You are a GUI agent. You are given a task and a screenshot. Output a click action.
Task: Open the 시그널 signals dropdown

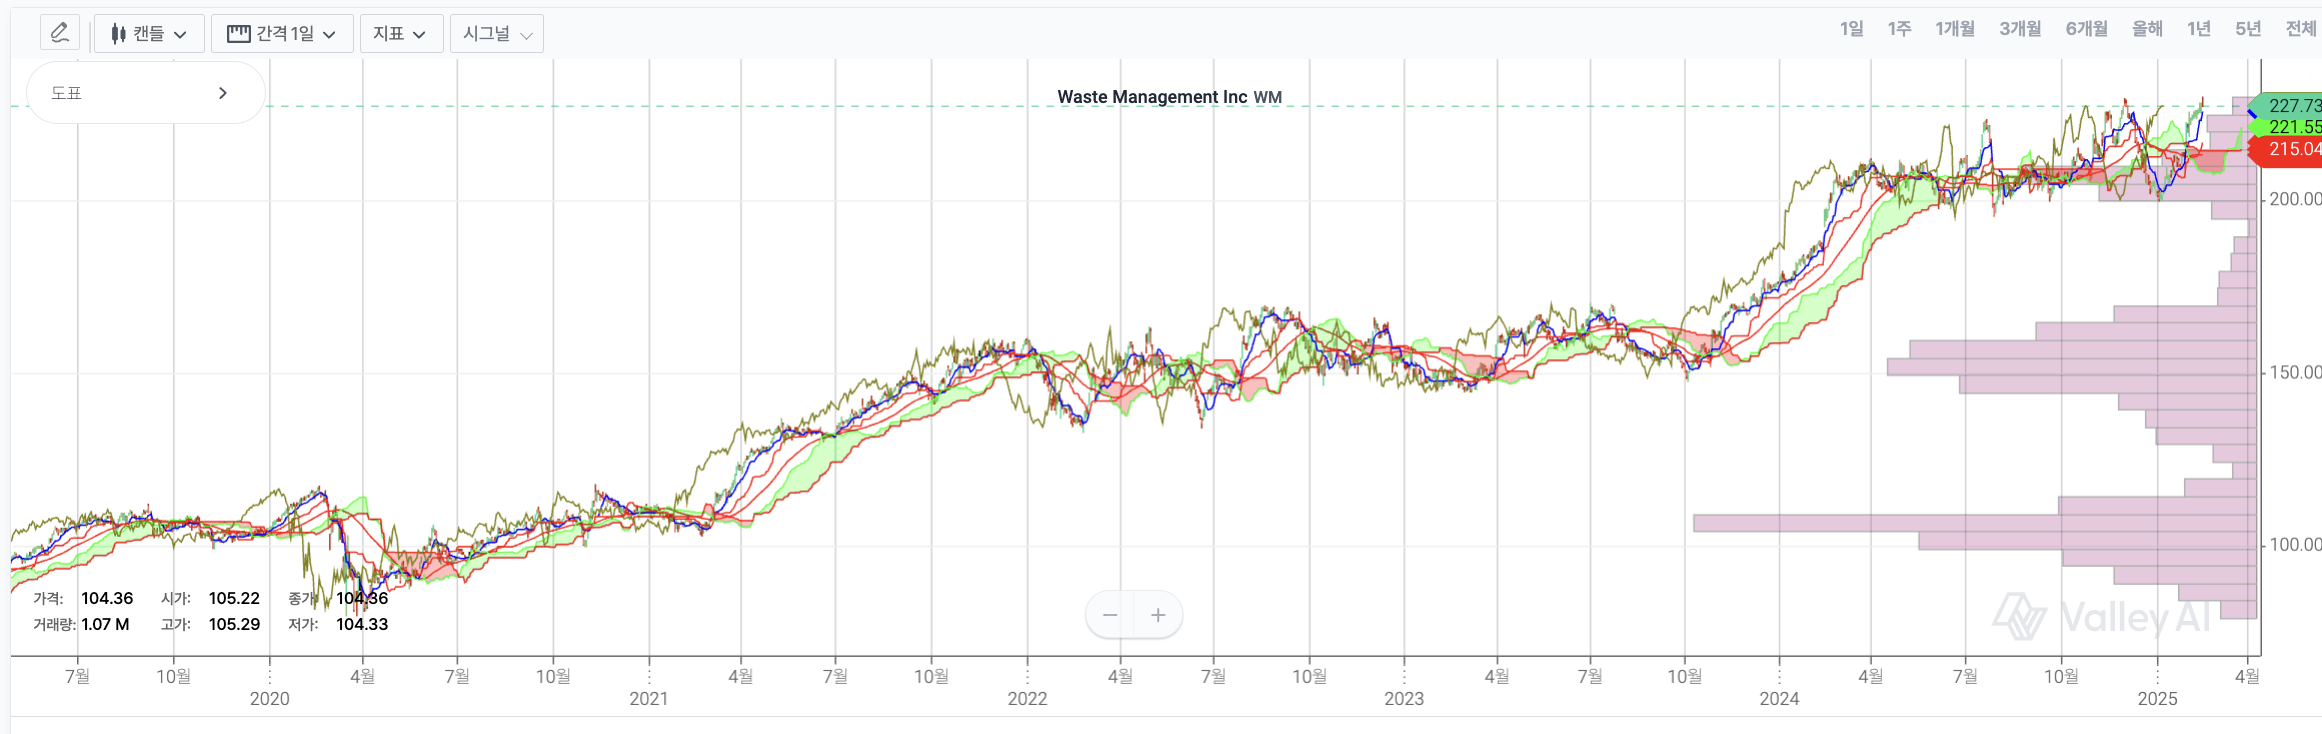(497, 34)
